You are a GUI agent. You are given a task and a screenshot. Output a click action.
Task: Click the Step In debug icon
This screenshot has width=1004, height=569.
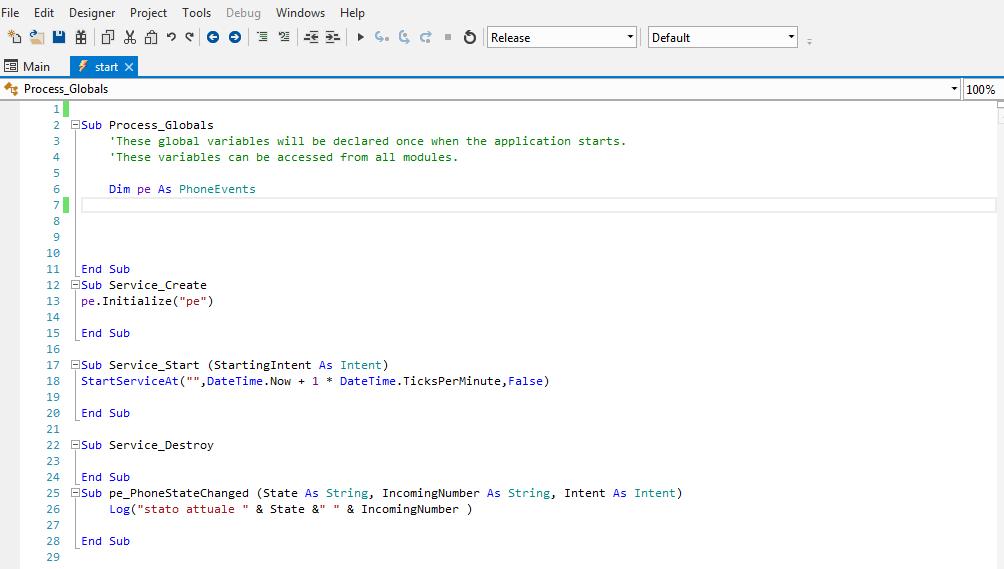[382, 37]
